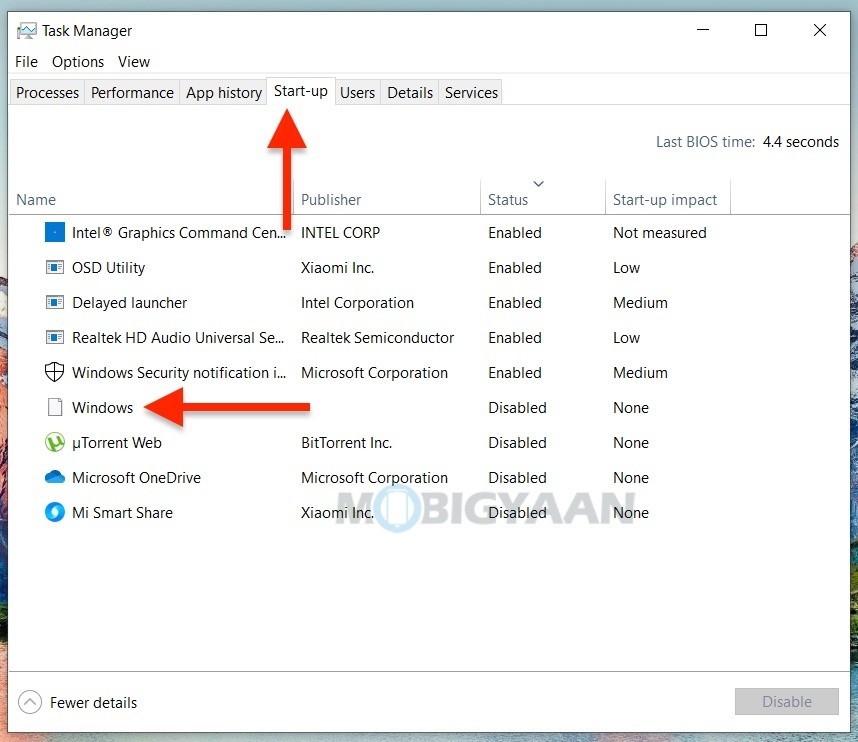858x742 pixels.
Task: Click the Fewer details label
Action: click(x=94, y=703)
